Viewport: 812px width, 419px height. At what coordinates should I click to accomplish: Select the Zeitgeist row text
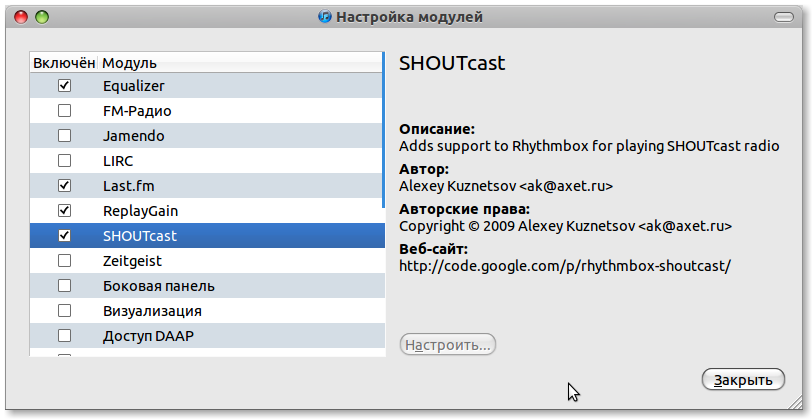[133, 261]
